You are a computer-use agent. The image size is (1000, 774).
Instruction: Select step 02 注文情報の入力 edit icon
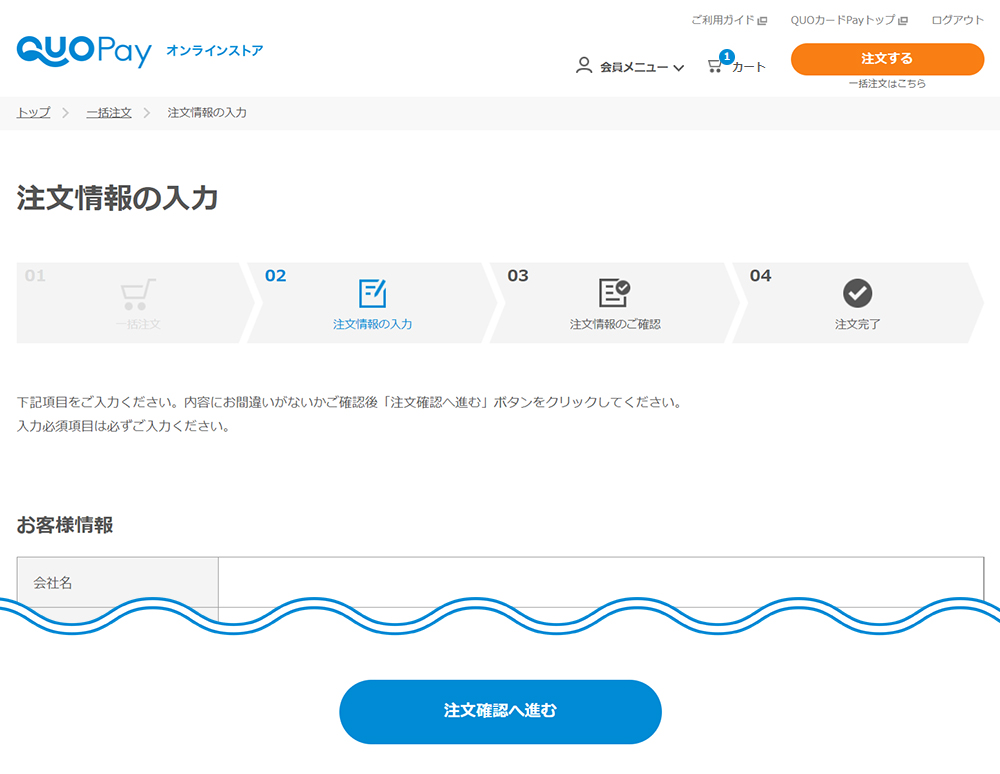coord(372,293)
